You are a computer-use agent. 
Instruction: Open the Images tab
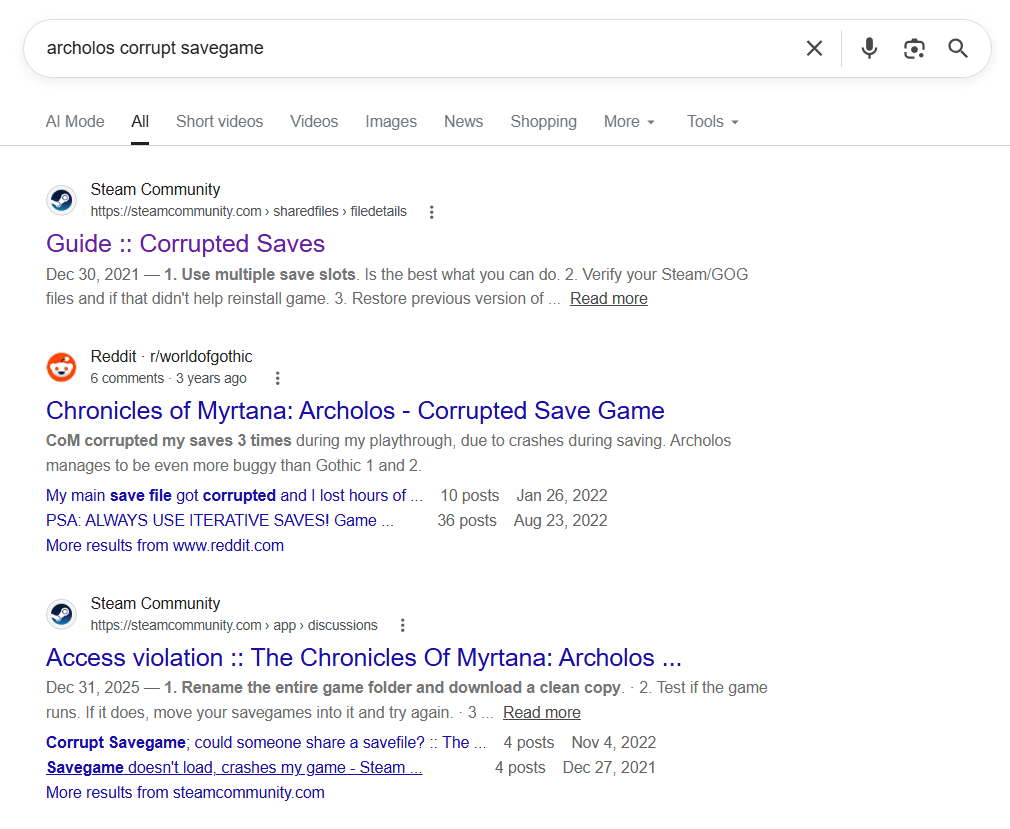[x=391, y=121]
